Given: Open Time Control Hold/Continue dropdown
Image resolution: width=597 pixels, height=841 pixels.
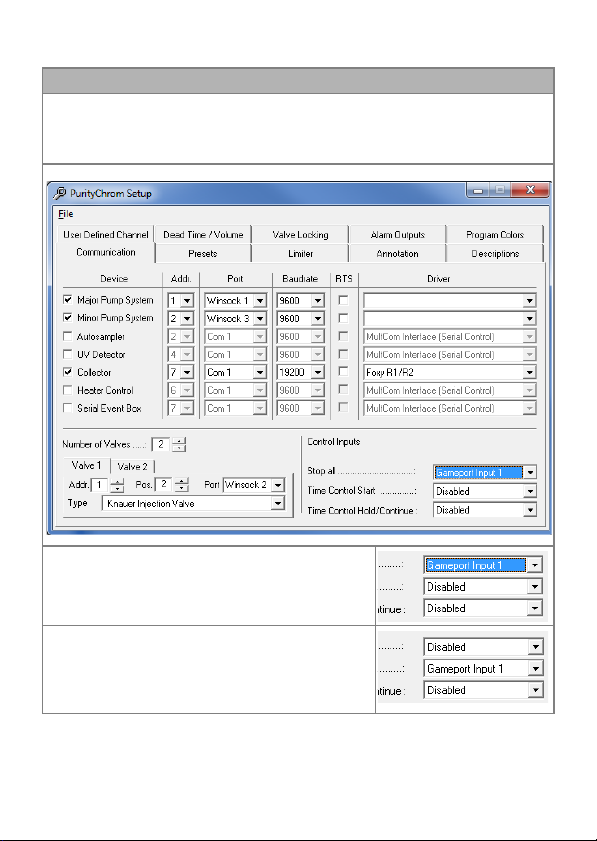Looking at the screenshot, I should coord(529,510).
